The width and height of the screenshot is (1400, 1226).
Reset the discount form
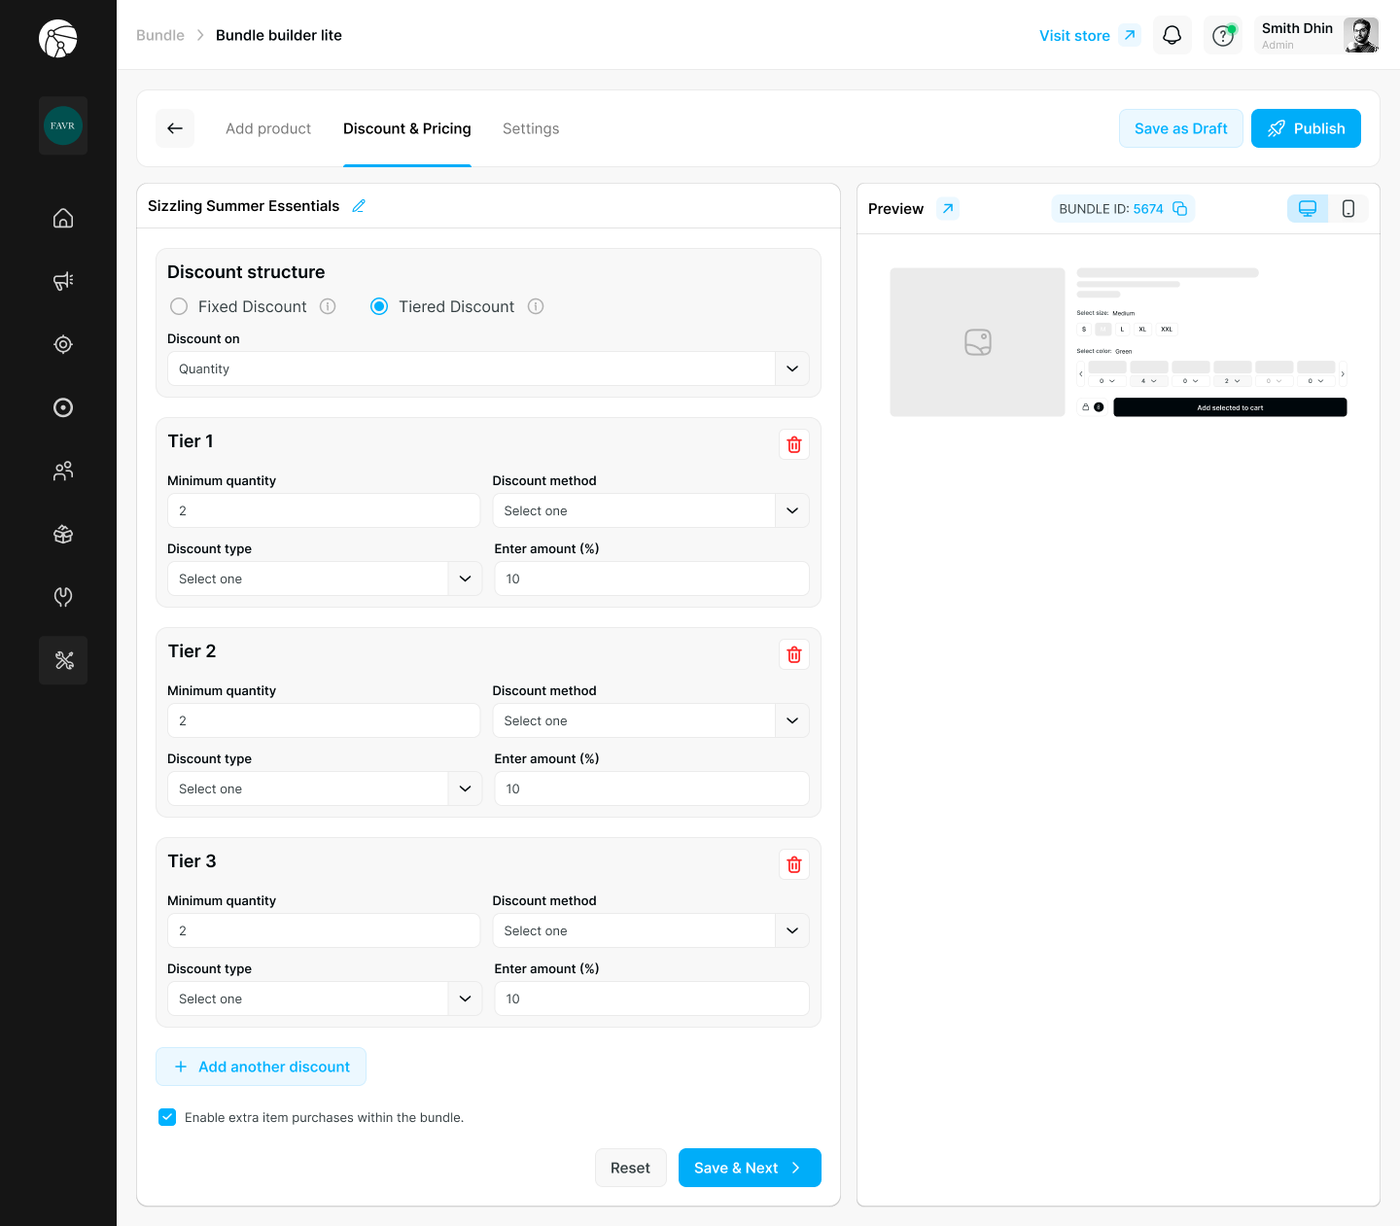tap(630, 1168)
